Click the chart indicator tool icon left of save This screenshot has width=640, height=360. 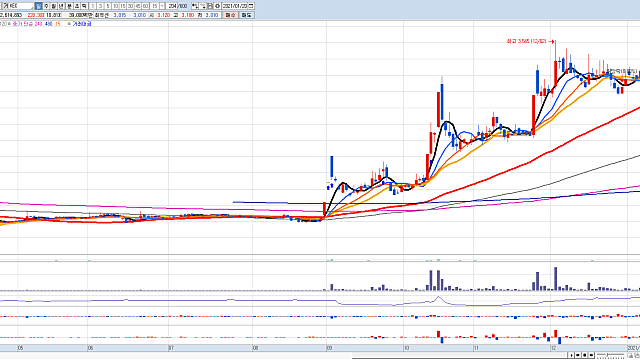(x=202, y=6)
